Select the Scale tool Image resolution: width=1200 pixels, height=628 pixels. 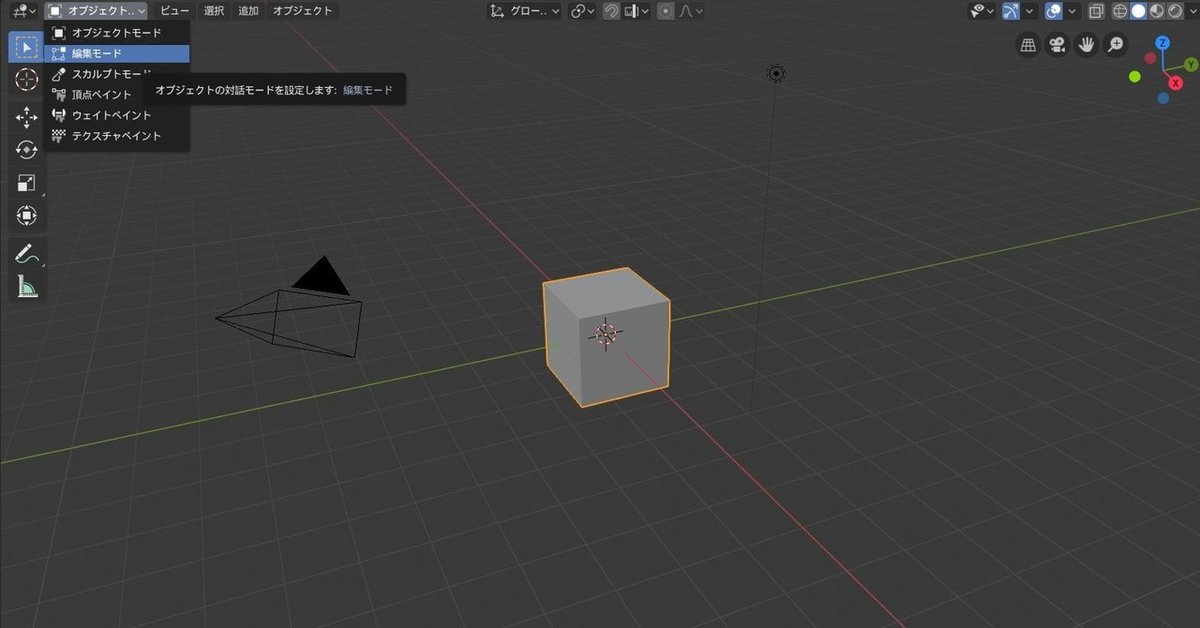pos(27,183)
